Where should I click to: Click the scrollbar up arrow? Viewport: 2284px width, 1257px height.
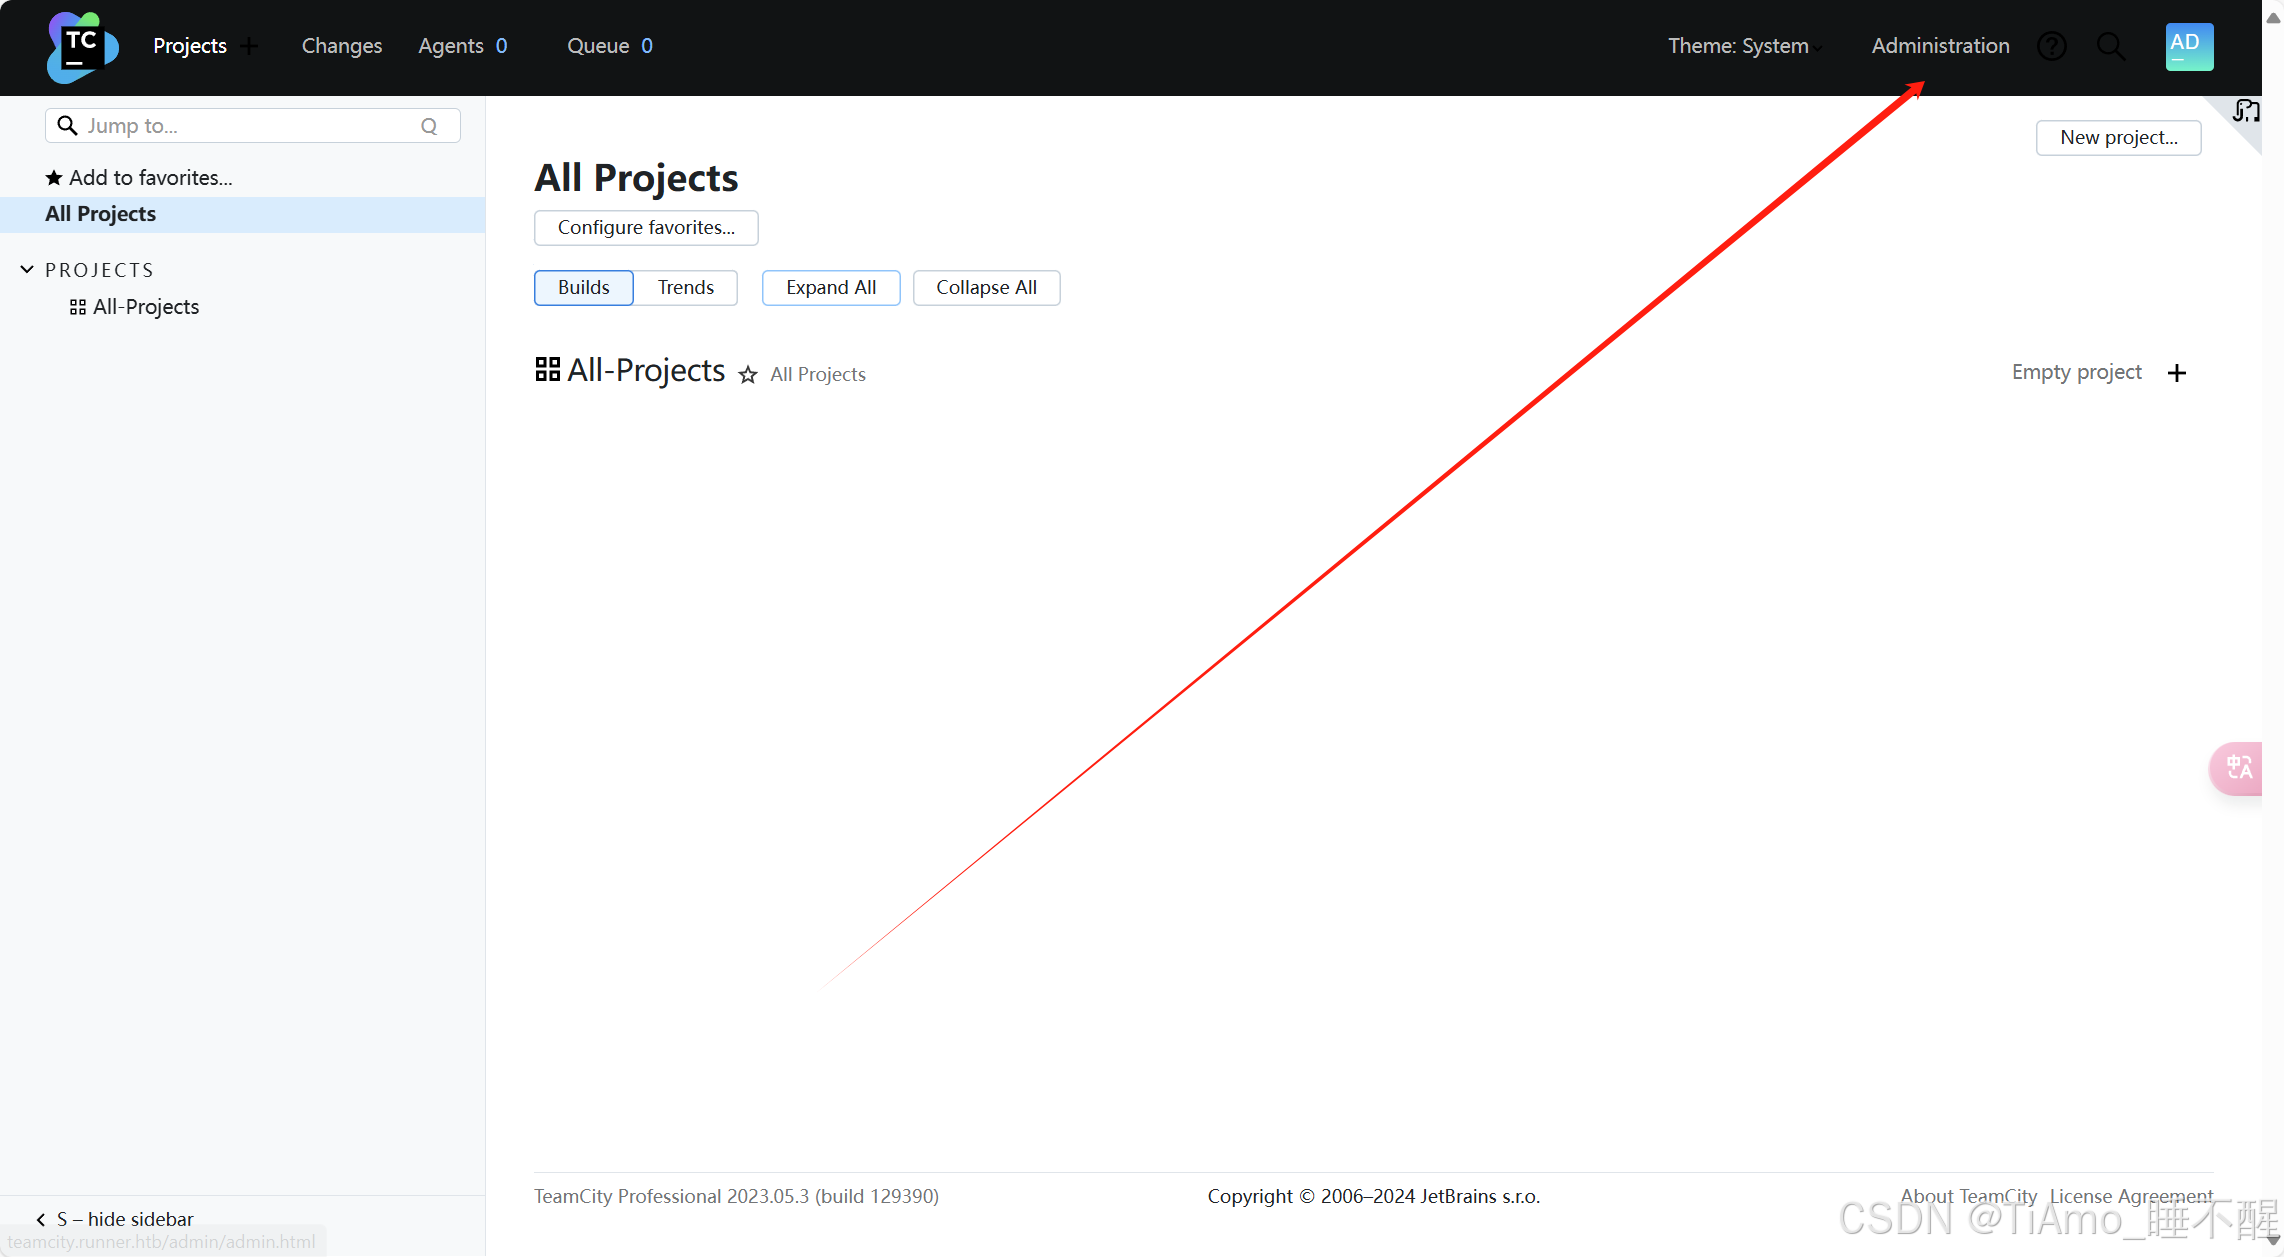(x=2273, y=17)
